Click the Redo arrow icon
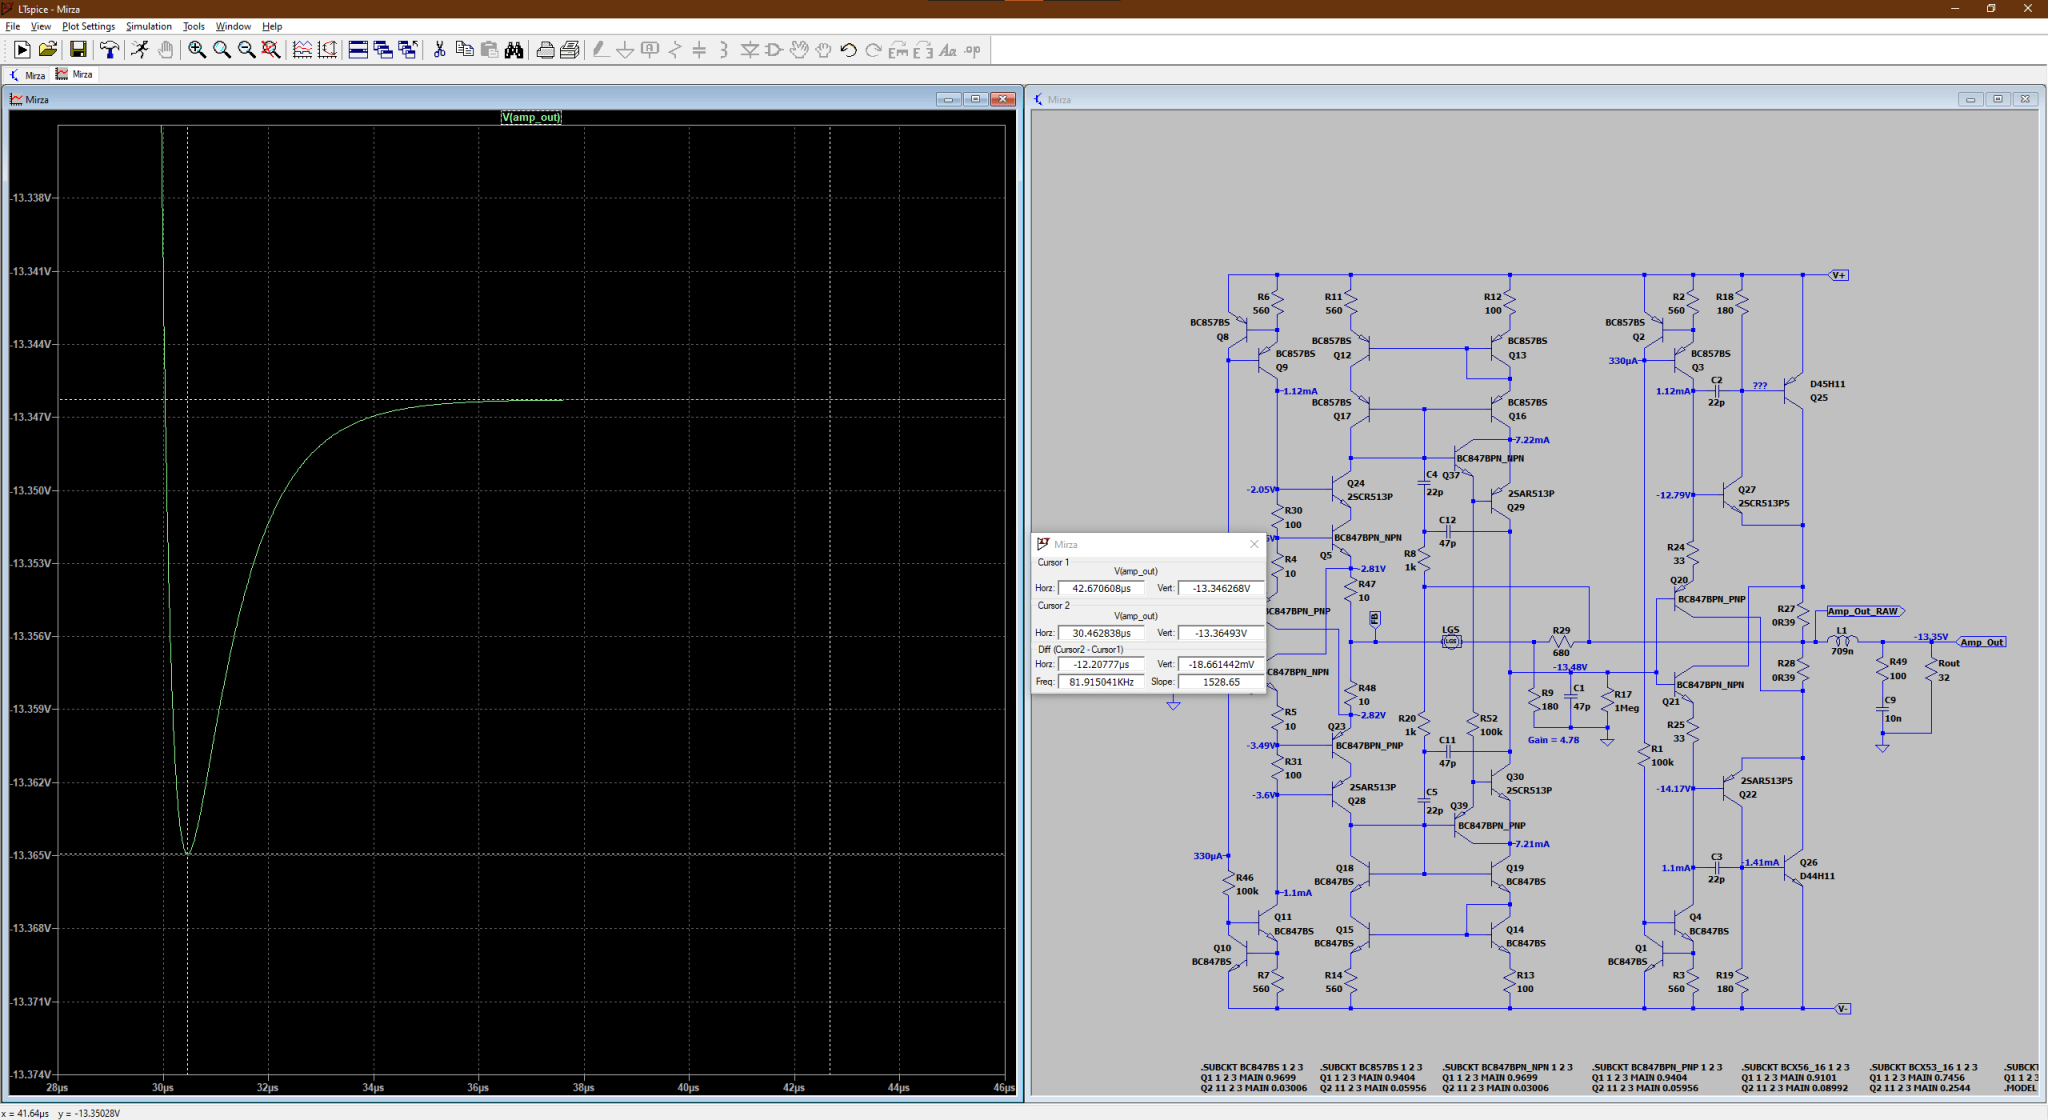The height and width of the screenshot is (1120, 2048). tap(873, 50)
